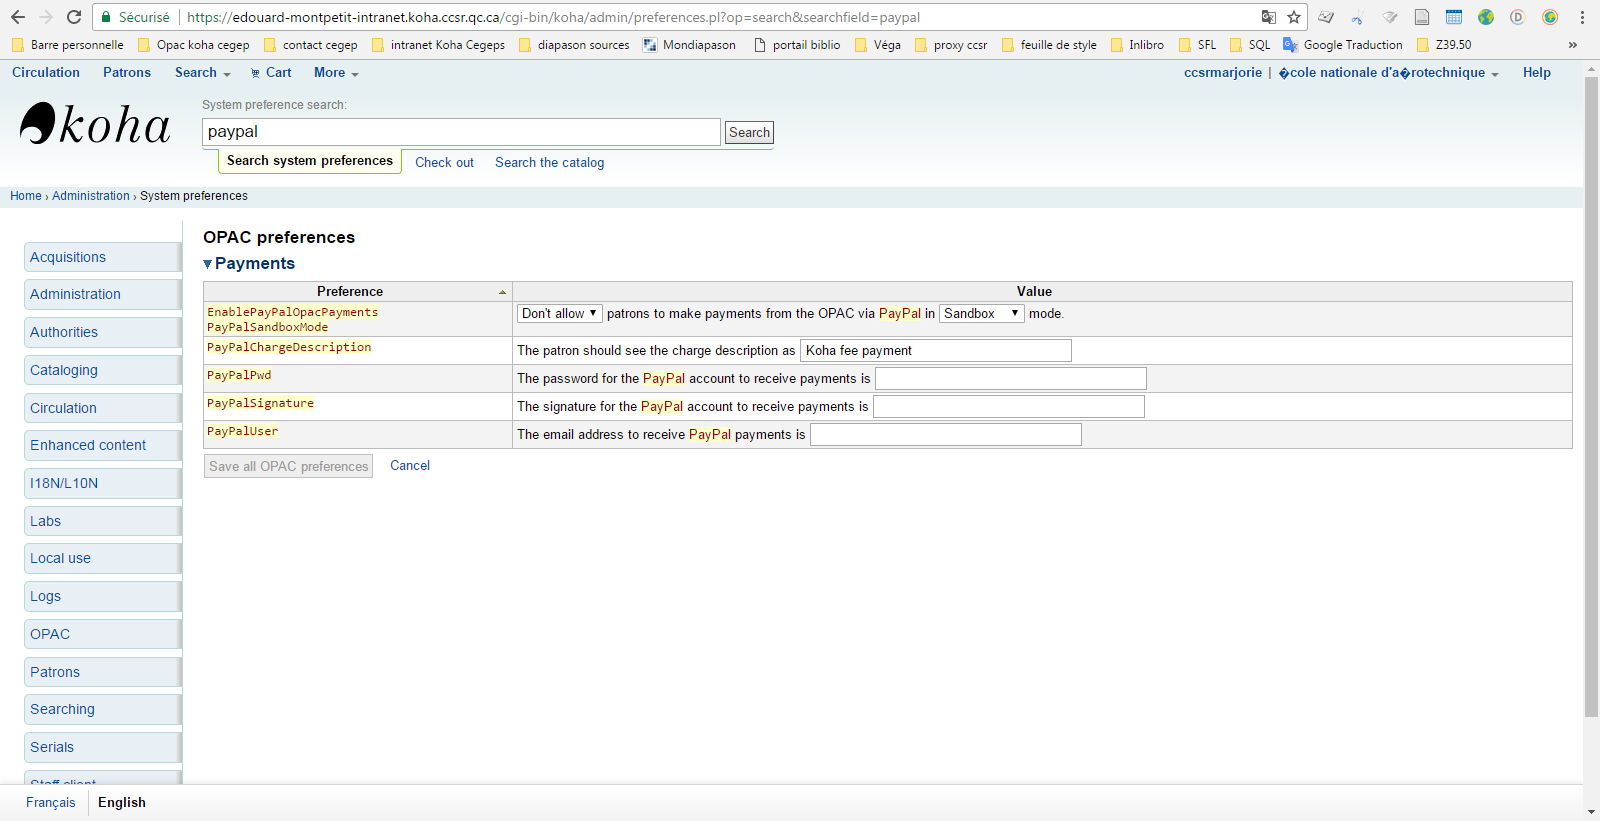Click the translate page icon in address bar
The image size is (1600, 821).
click(x=1268, y=17)
